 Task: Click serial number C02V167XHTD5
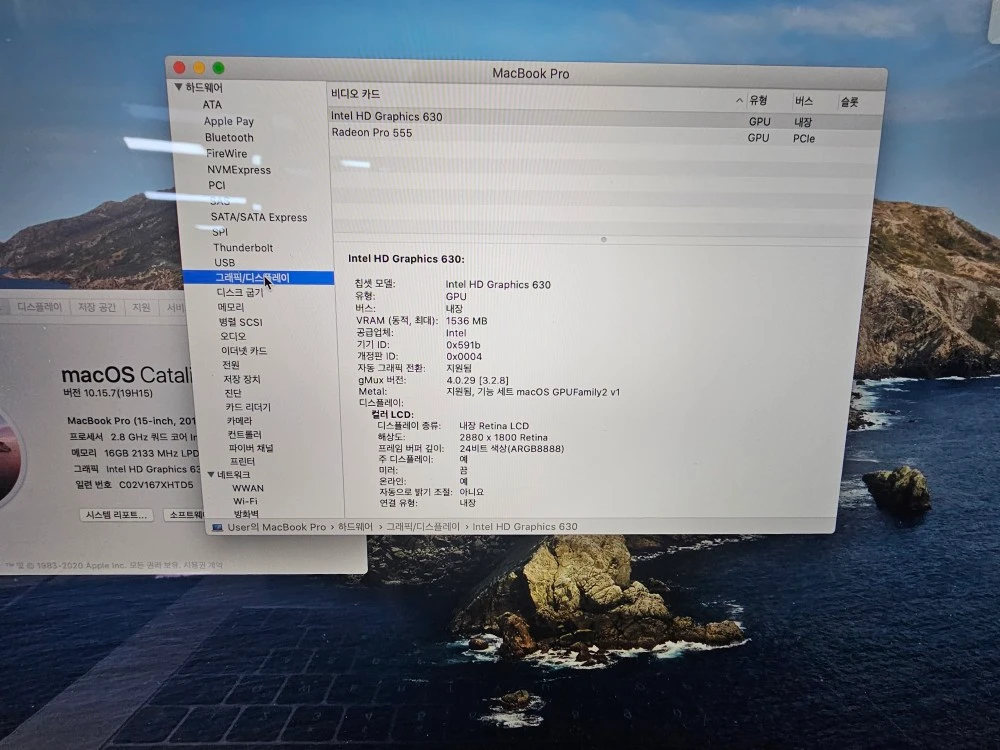click(x=156, y=485)
